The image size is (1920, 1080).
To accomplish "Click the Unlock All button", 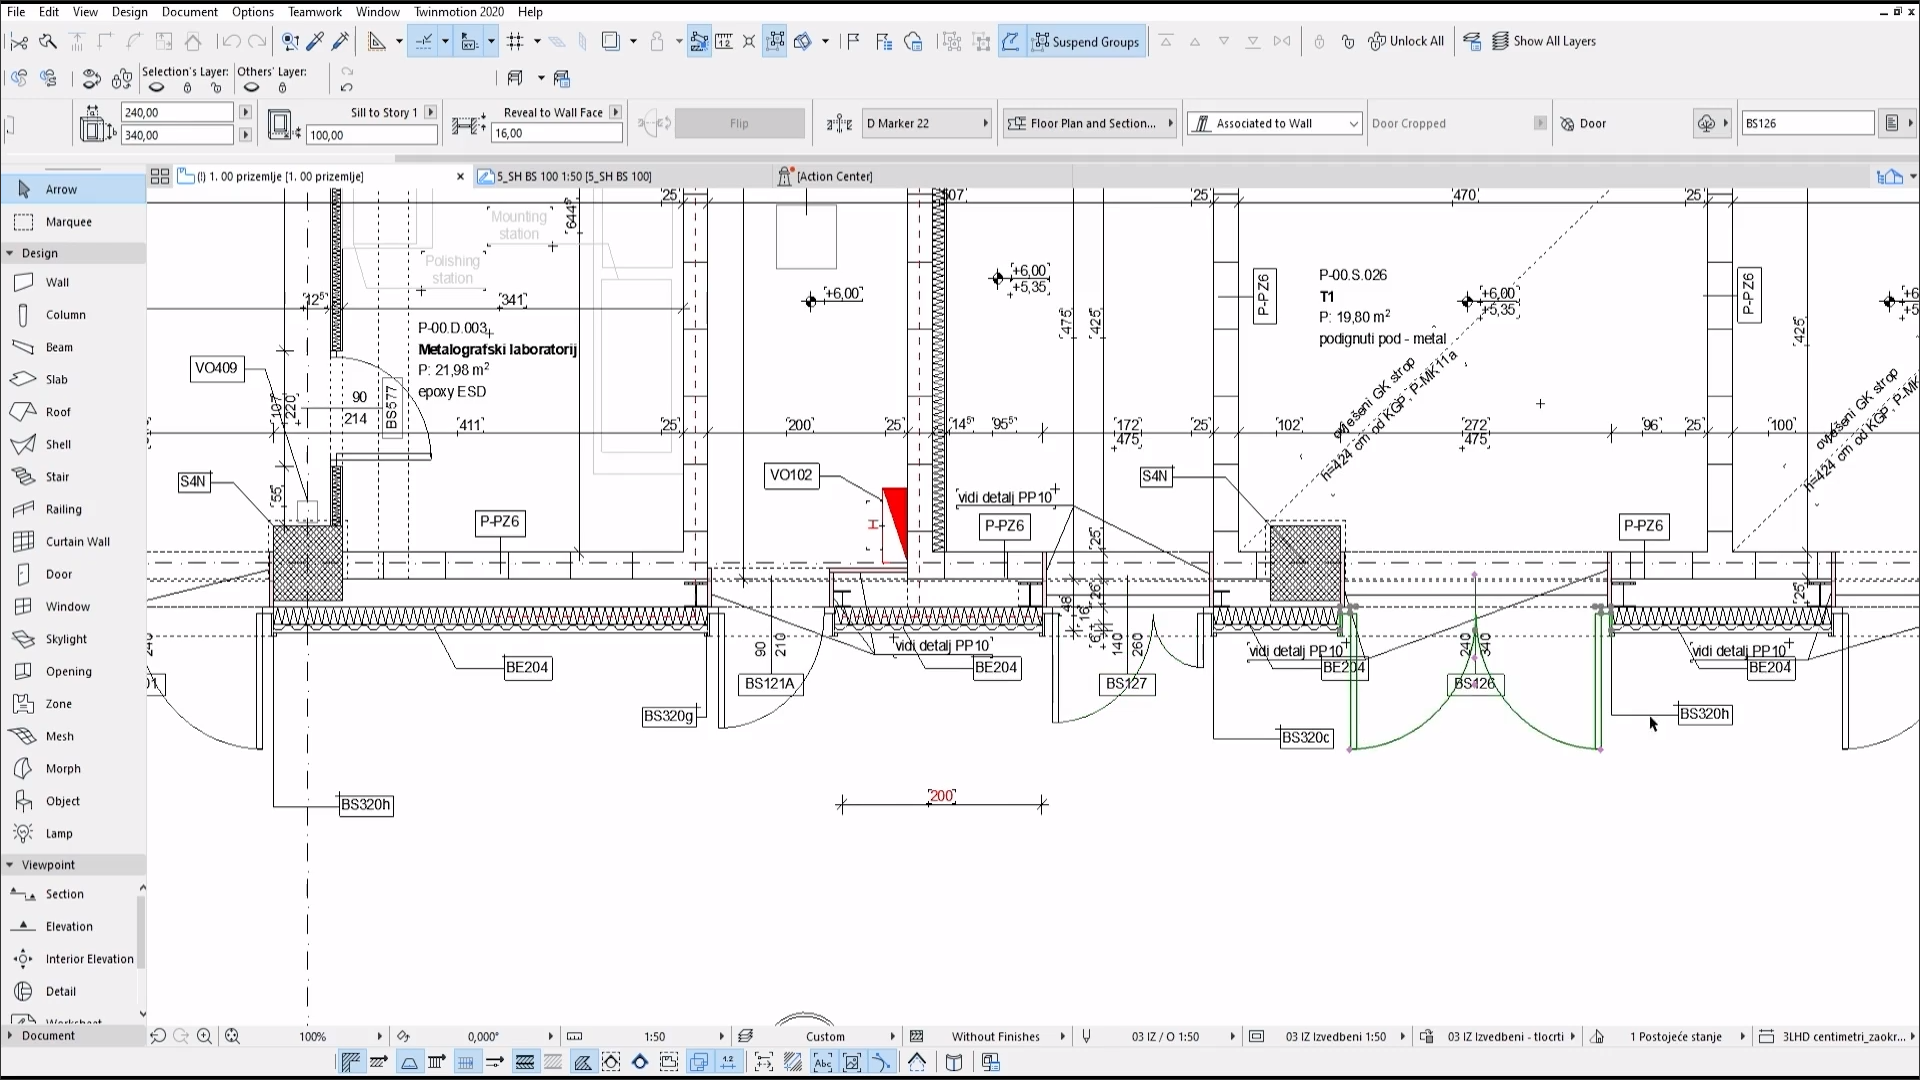I will point(1406,41).
